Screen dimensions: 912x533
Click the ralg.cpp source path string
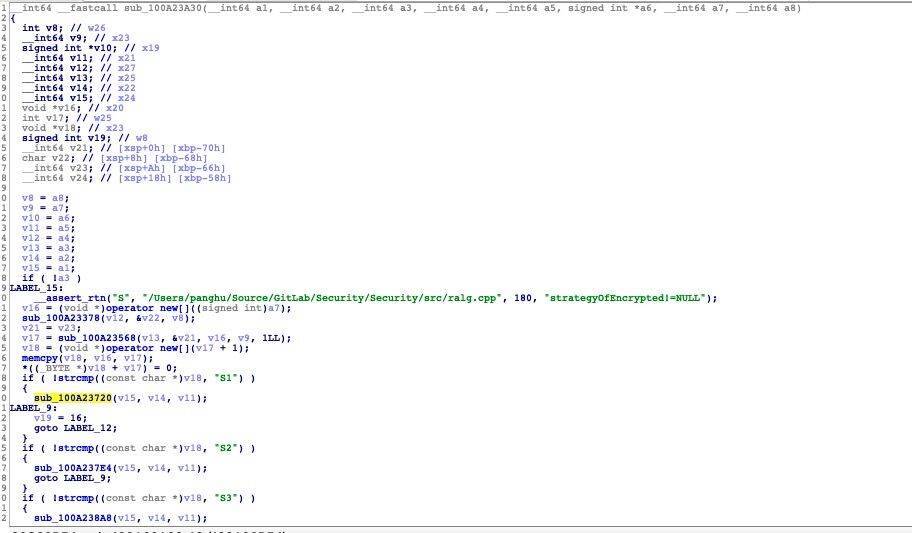[x=322, y=298]
